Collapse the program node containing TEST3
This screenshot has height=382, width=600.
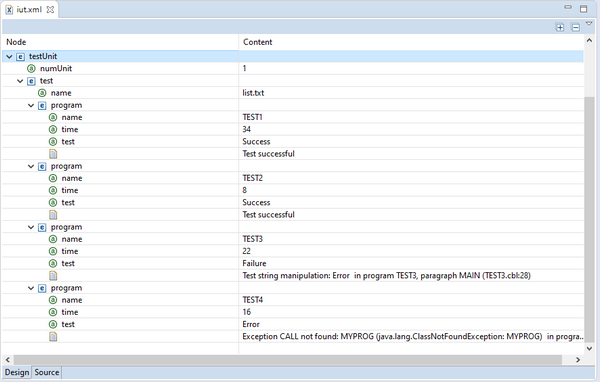[31, 227]
